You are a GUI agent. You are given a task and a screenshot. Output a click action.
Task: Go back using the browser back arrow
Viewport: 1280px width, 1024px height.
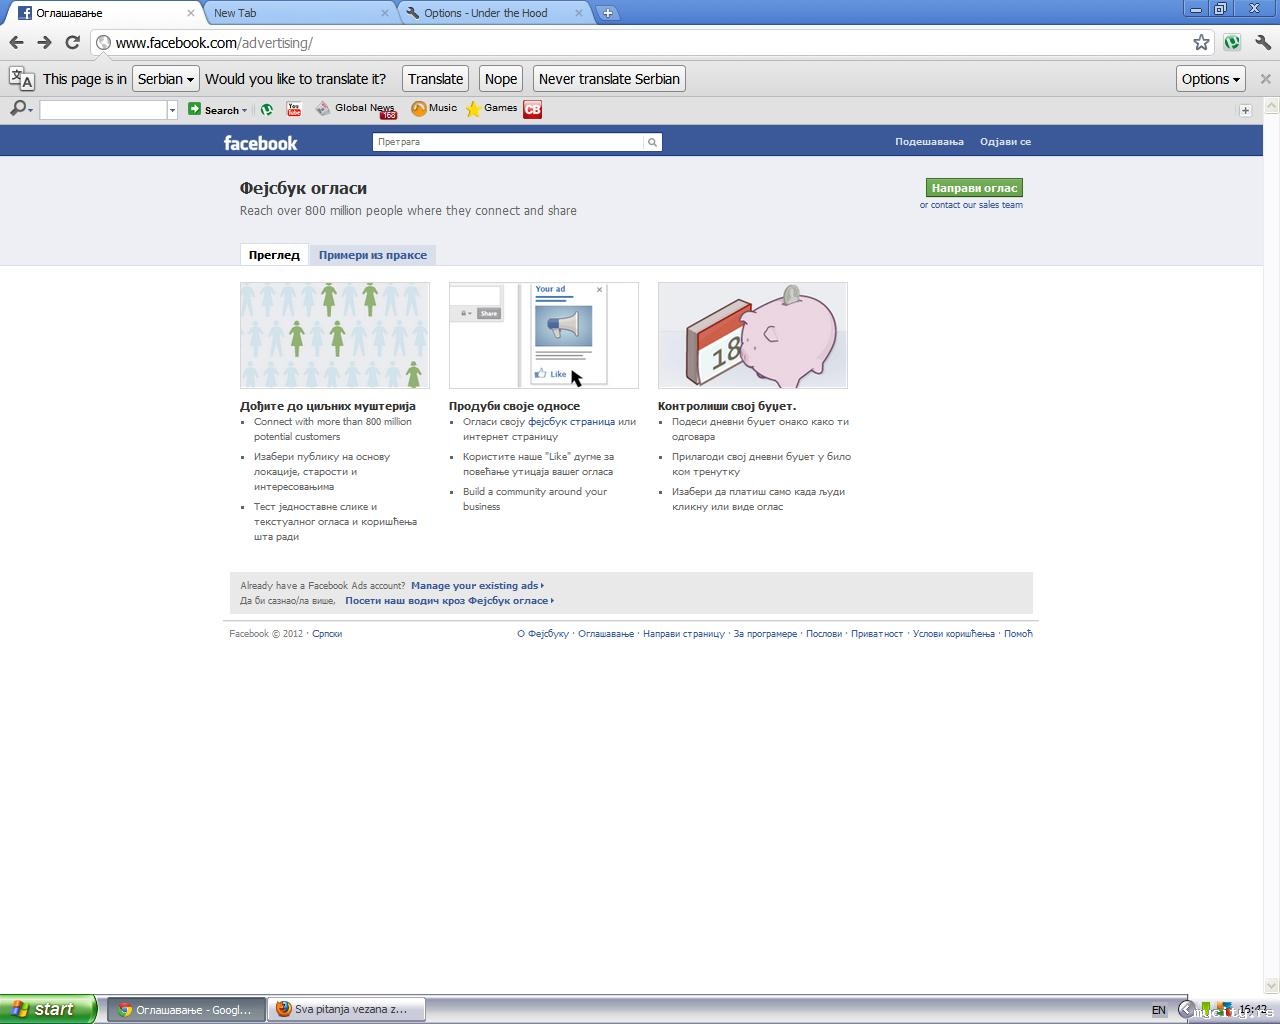point(16,42)
